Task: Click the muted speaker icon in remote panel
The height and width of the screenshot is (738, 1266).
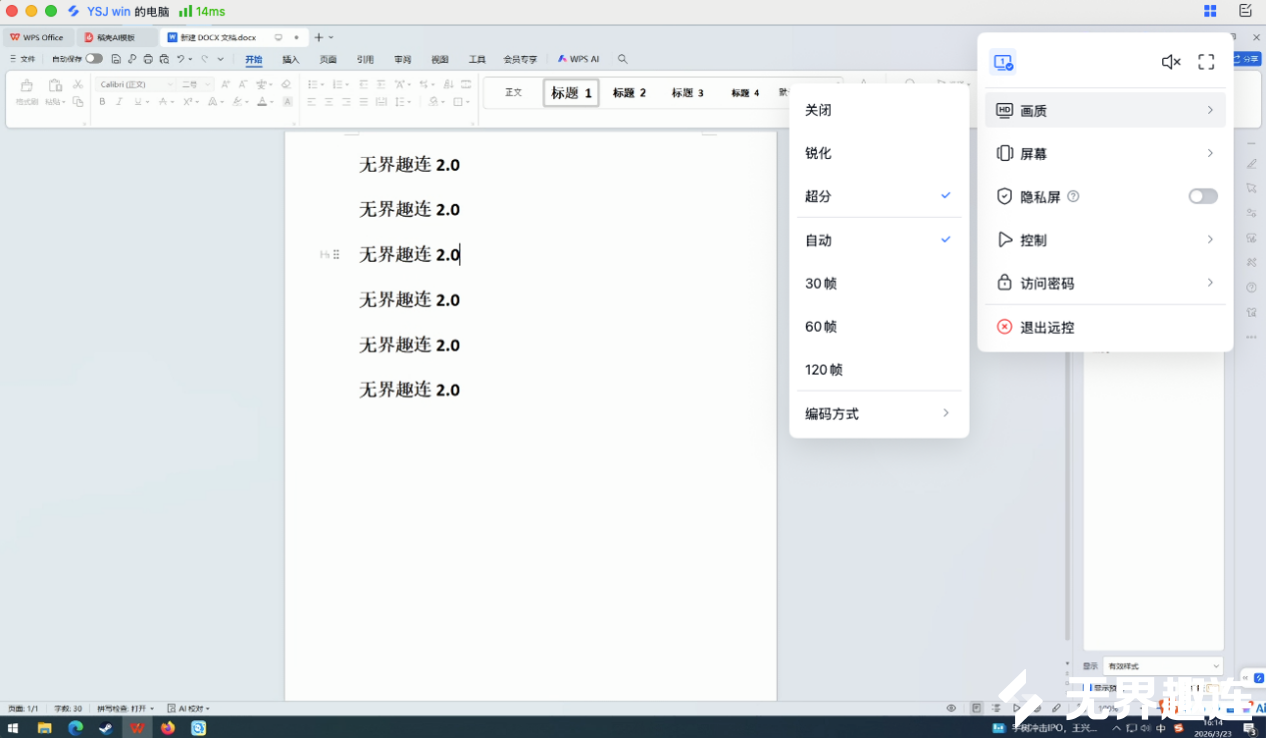Action: click(1170, 62)
